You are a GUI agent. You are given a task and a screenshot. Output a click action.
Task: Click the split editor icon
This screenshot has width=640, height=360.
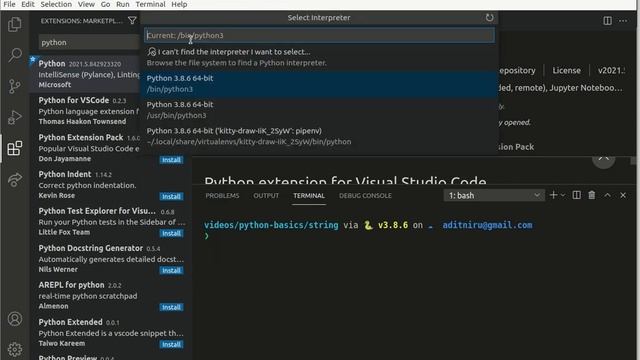(607, 21)
